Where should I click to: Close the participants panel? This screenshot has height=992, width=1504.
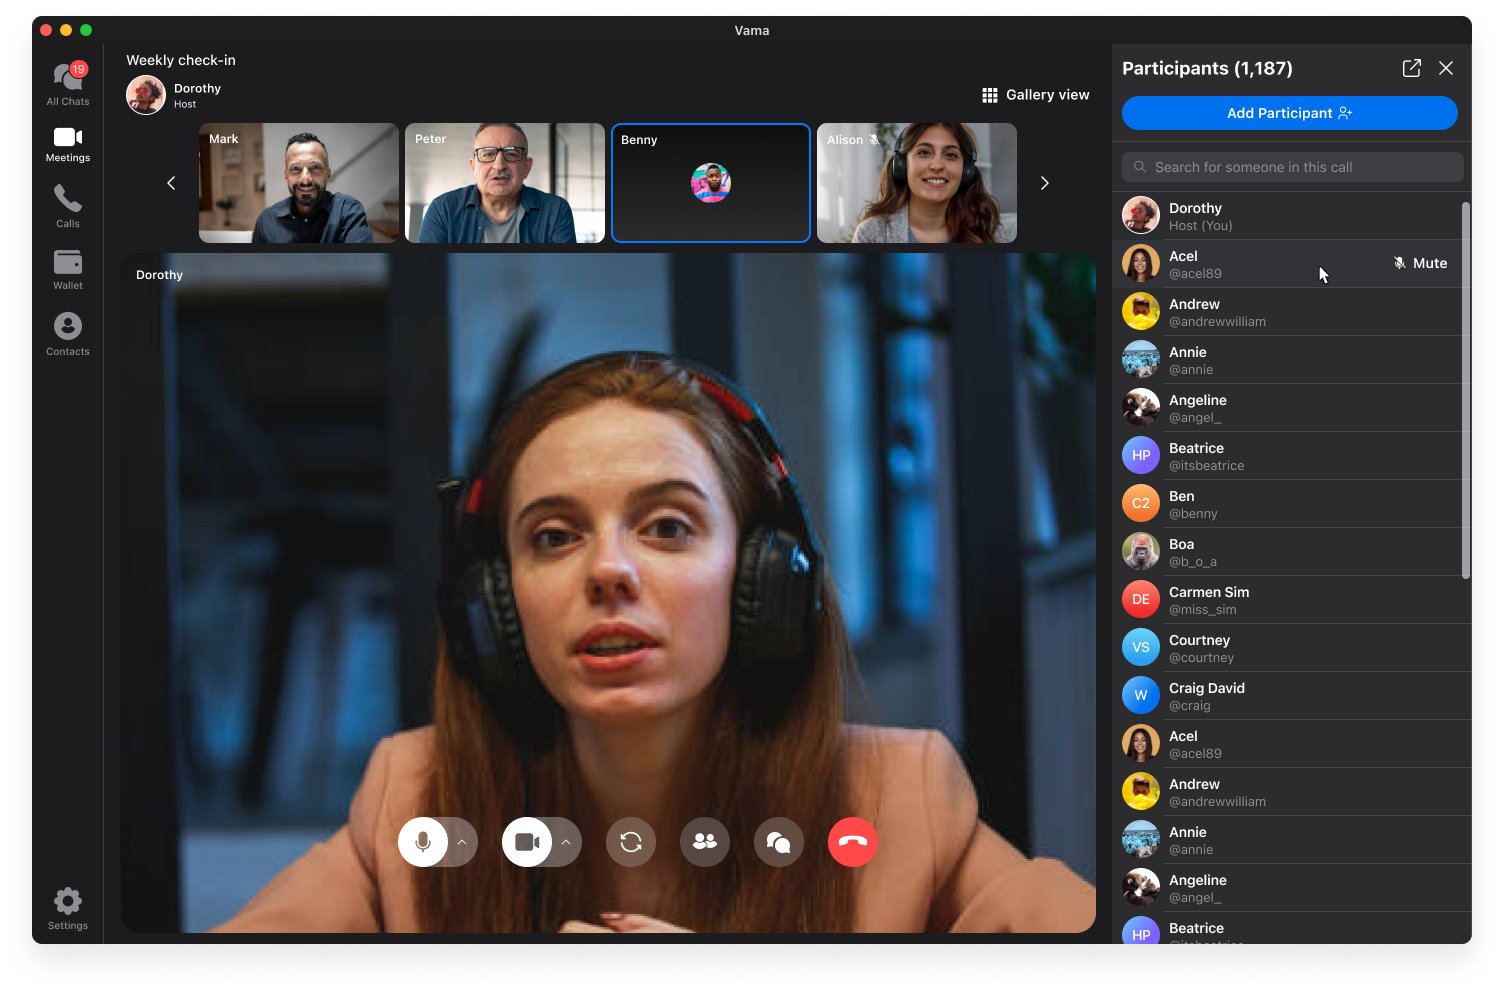[x=1446, y=68]
